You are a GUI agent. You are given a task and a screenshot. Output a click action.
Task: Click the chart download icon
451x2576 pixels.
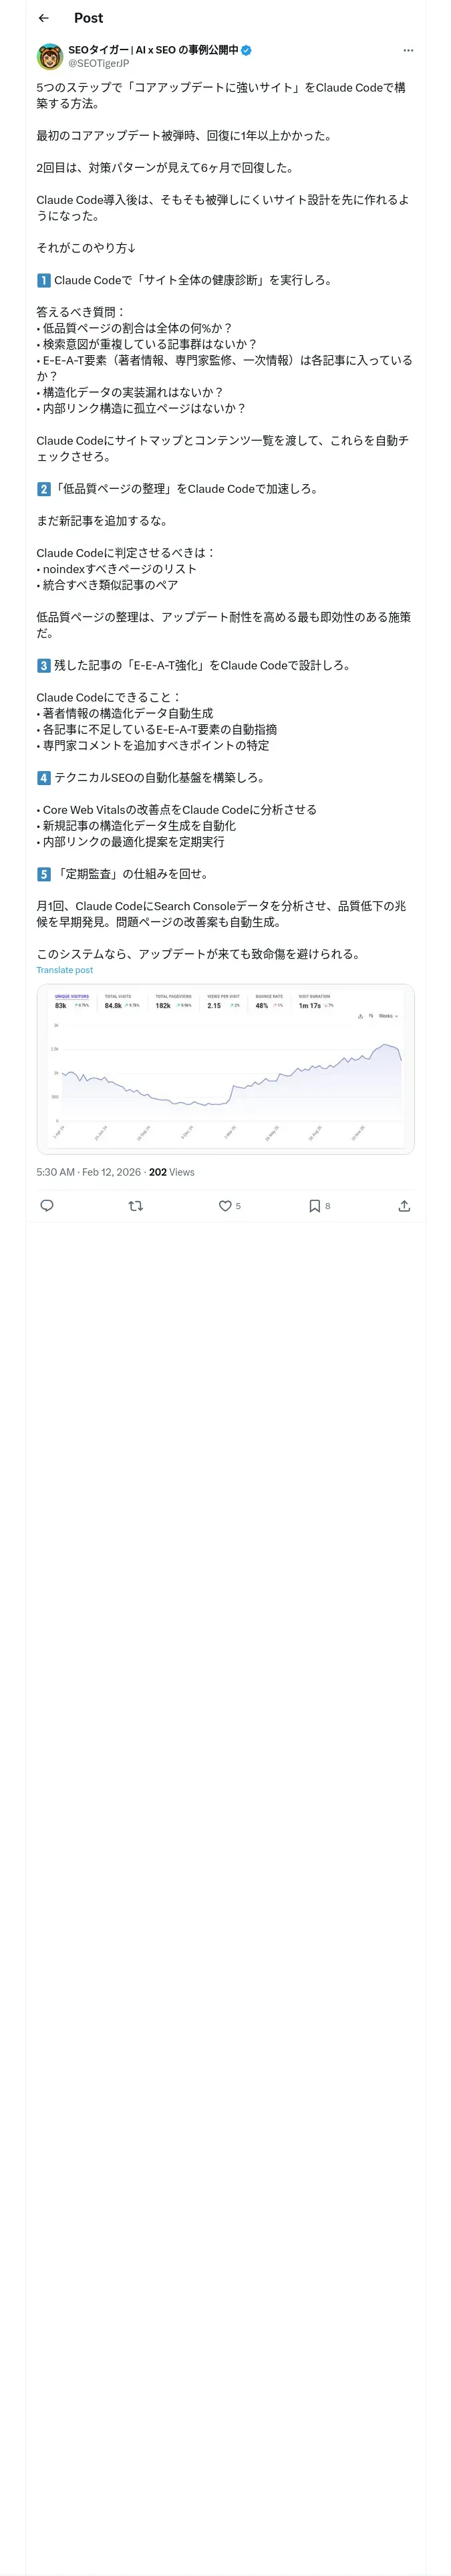tap(360, 1016)
